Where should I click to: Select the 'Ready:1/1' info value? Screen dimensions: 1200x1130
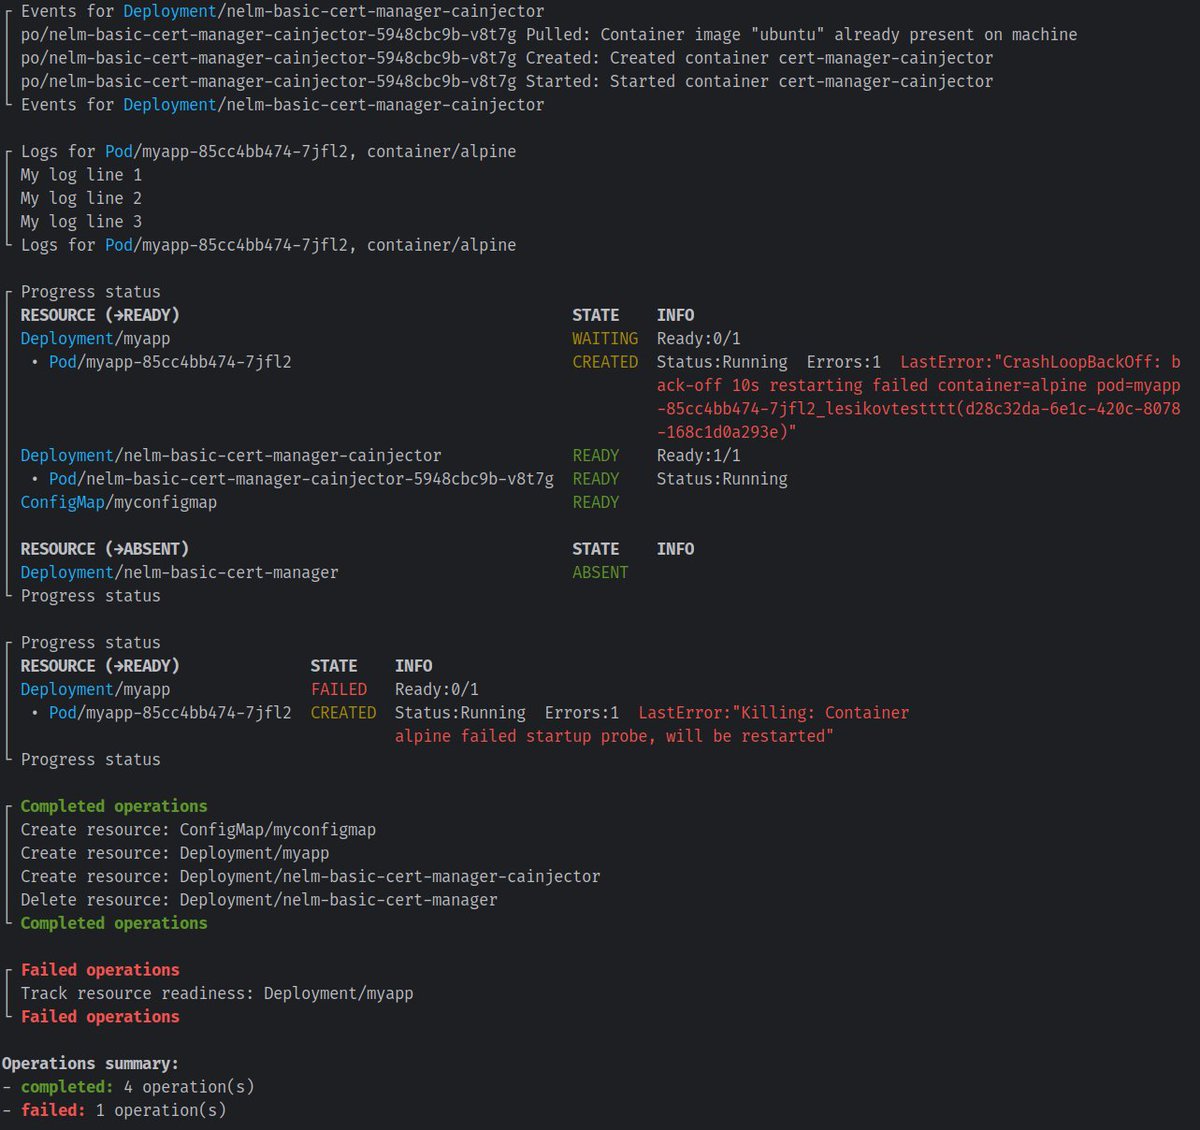pos(698,455)
